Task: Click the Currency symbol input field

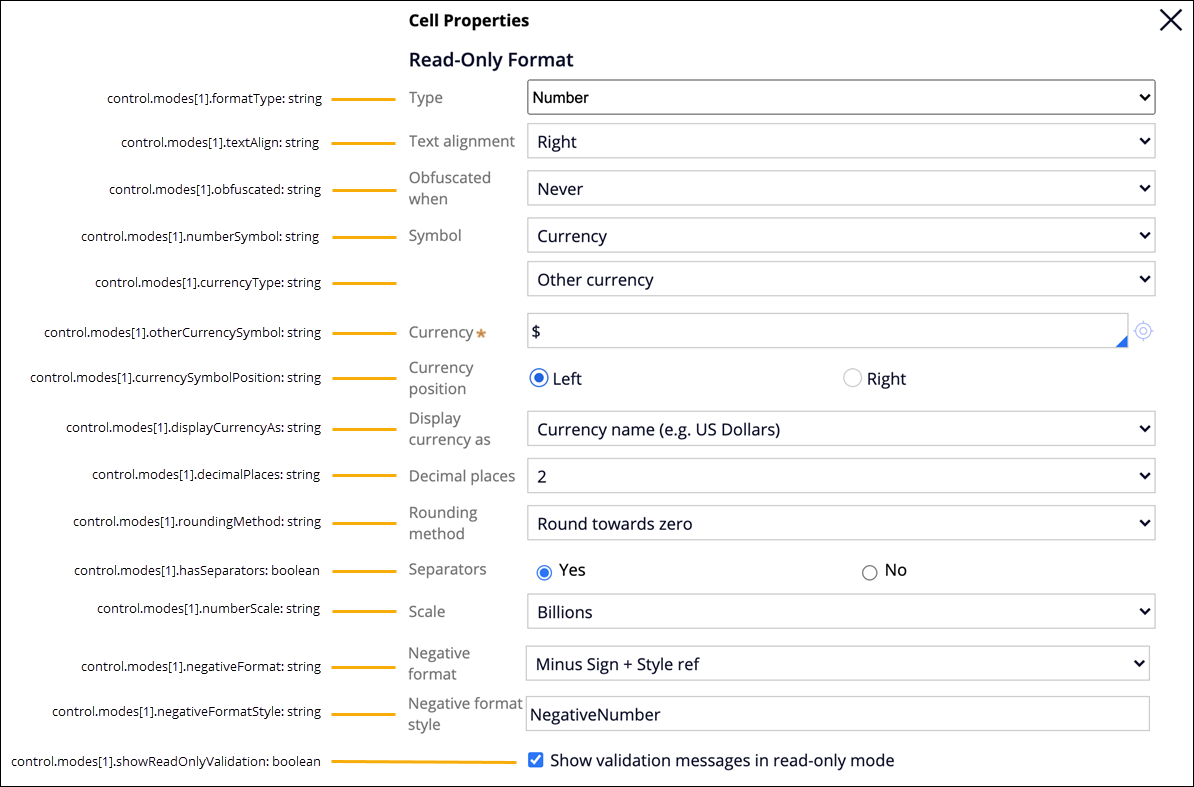Action: [820, 331]
